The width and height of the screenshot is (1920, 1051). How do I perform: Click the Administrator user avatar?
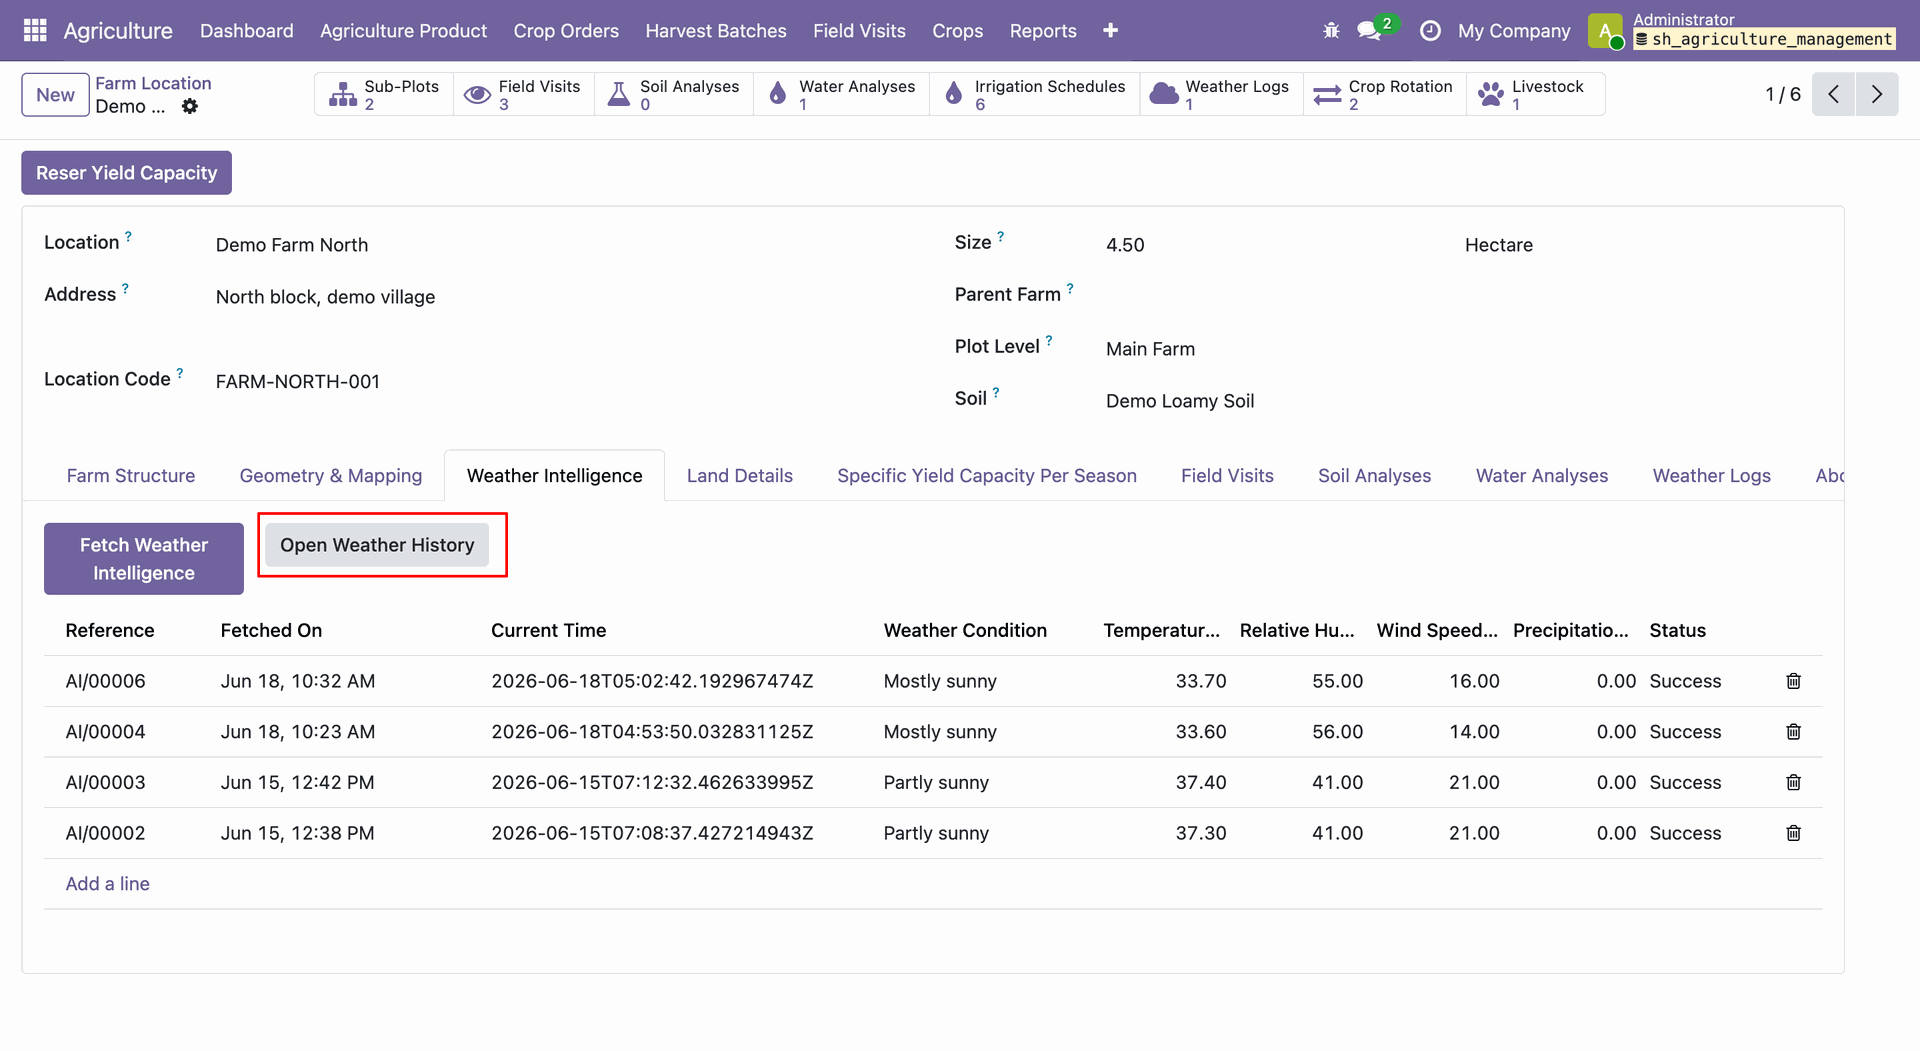(x=1604, y=31)
